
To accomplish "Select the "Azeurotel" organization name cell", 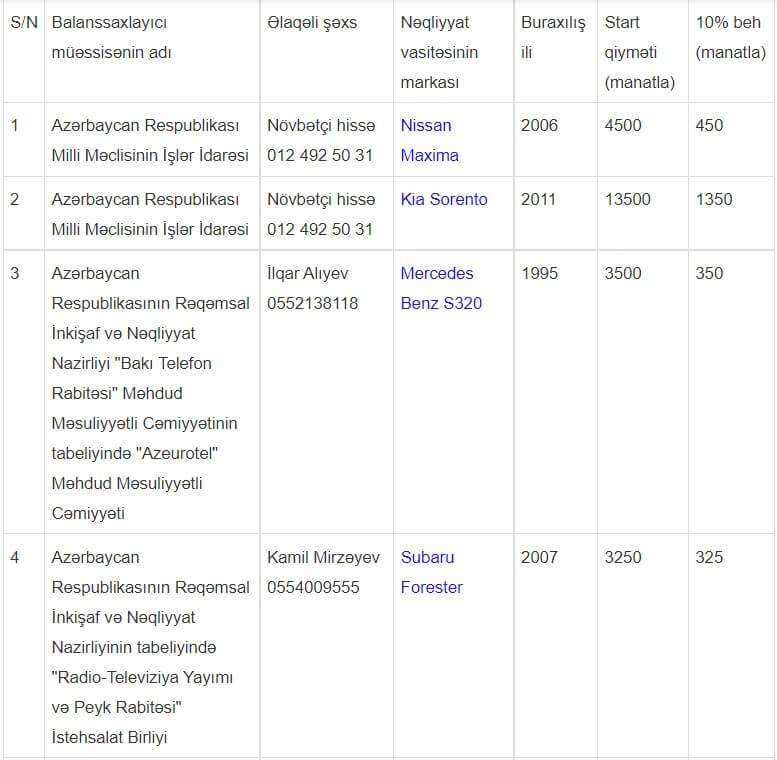I will 150,393.
